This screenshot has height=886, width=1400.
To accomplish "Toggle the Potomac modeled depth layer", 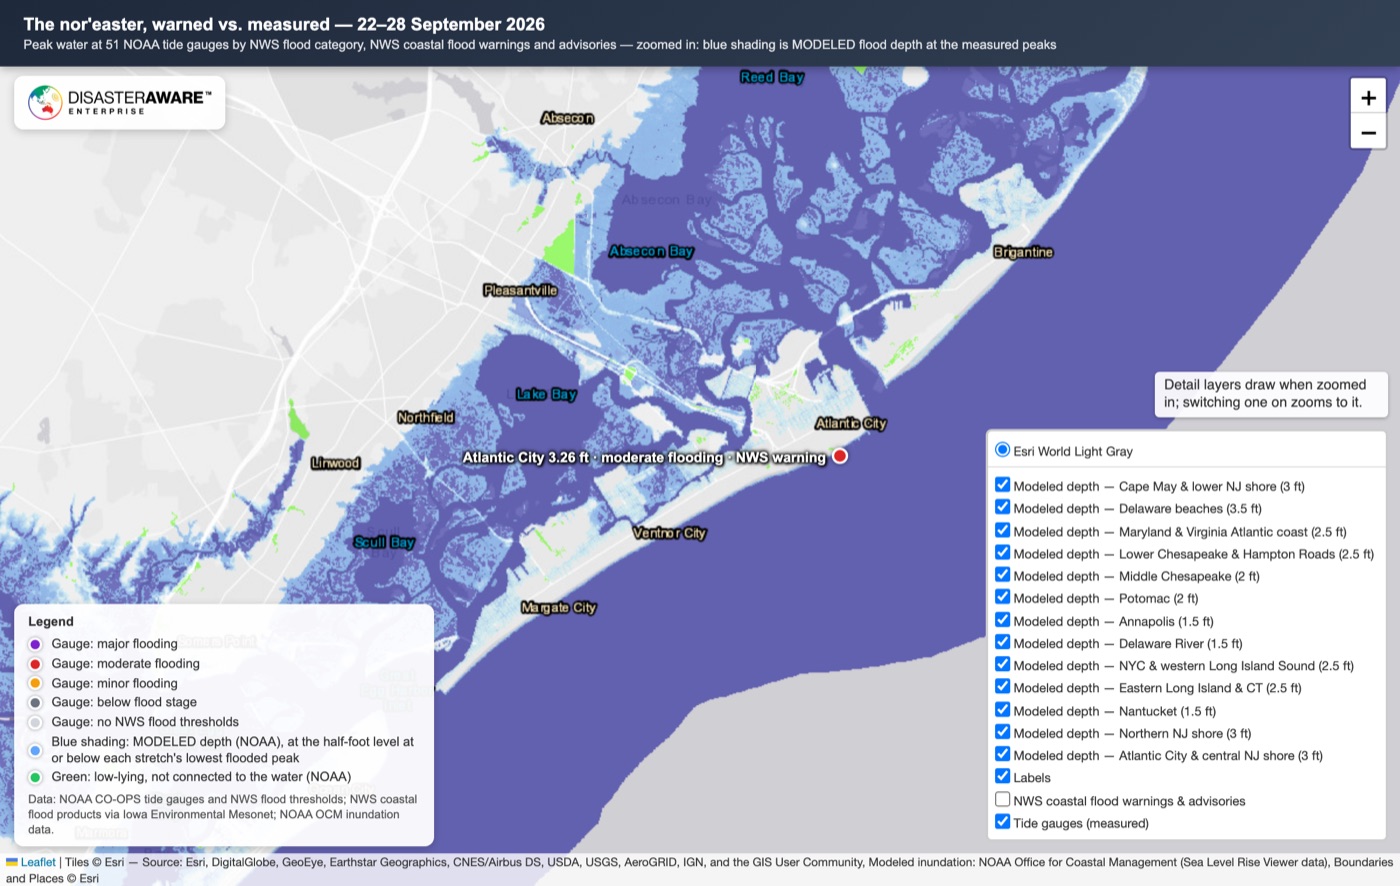I will click(x=1003, y=597).
